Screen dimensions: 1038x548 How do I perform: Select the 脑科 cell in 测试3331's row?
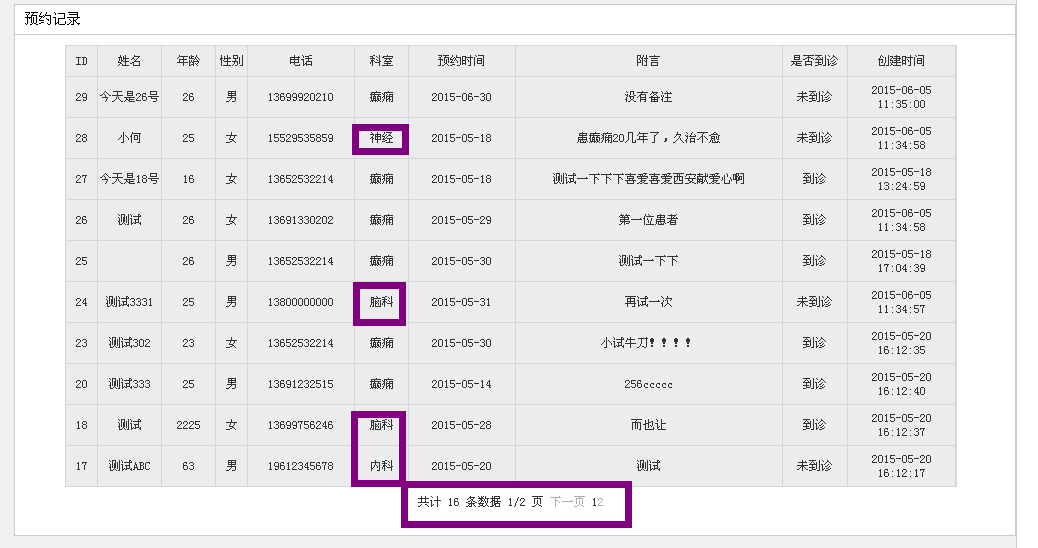[x=381, y=302]
